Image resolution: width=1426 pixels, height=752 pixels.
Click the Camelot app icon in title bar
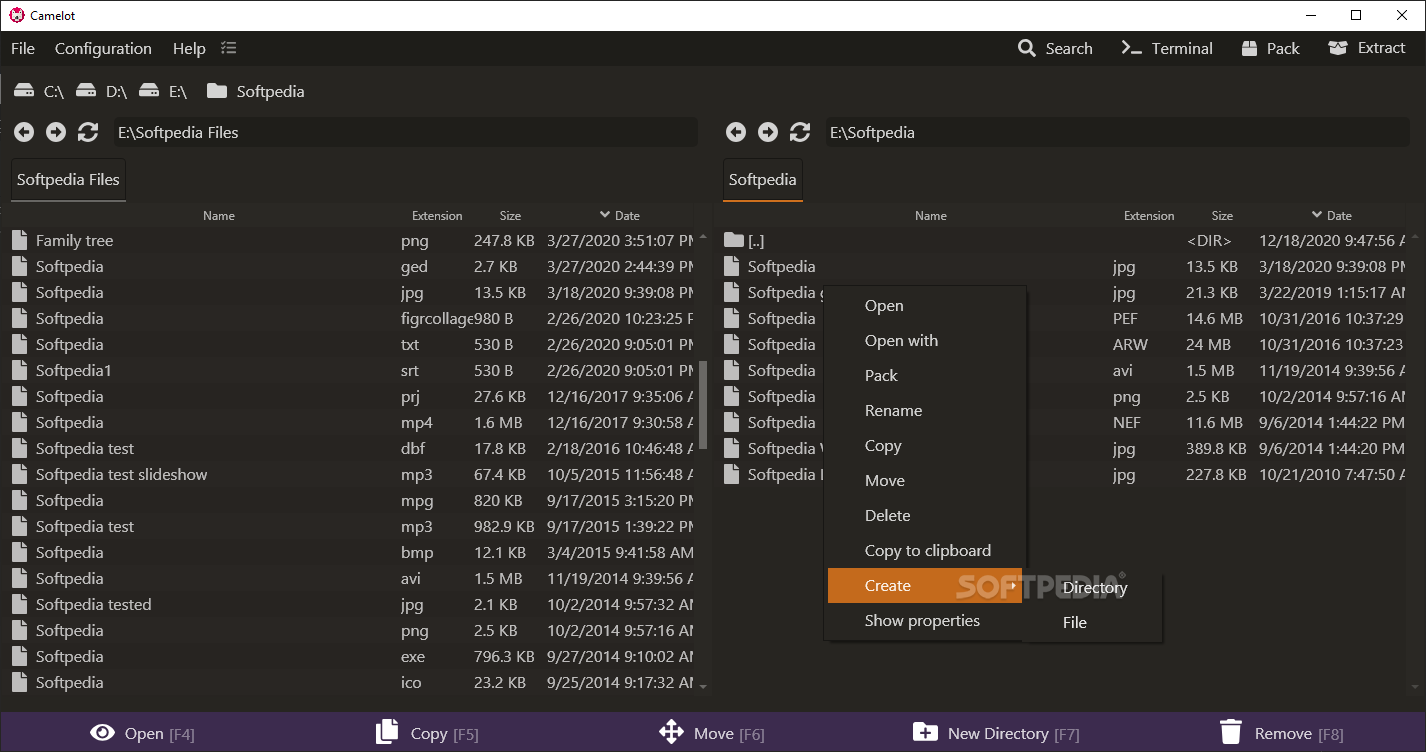point(17,15)
